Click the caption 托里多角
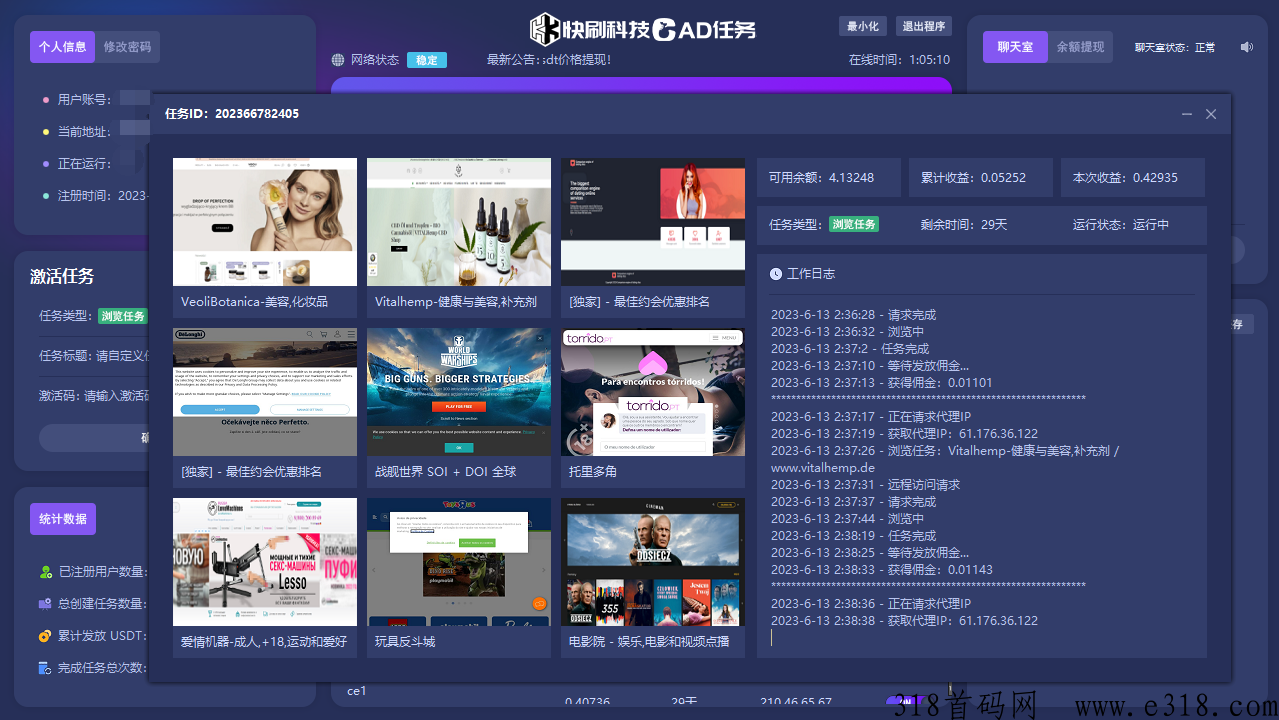This screenshot has width=1279, height=720. pyautogui.click(x=593, y=472)
